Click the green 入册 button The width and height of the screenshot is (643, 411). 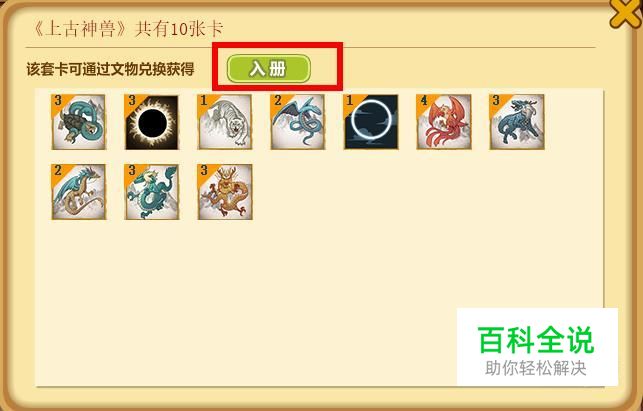(269, 68)
